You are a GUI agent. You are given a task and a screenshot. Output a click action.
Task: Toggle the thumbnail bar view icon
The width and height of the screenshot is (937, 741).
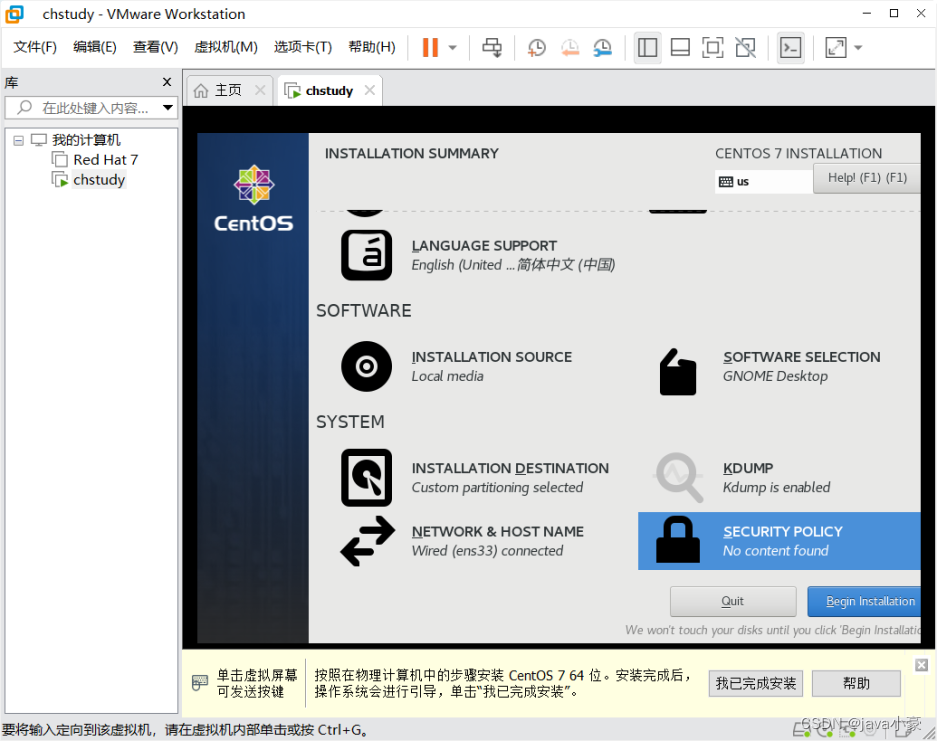pos(680,48)
